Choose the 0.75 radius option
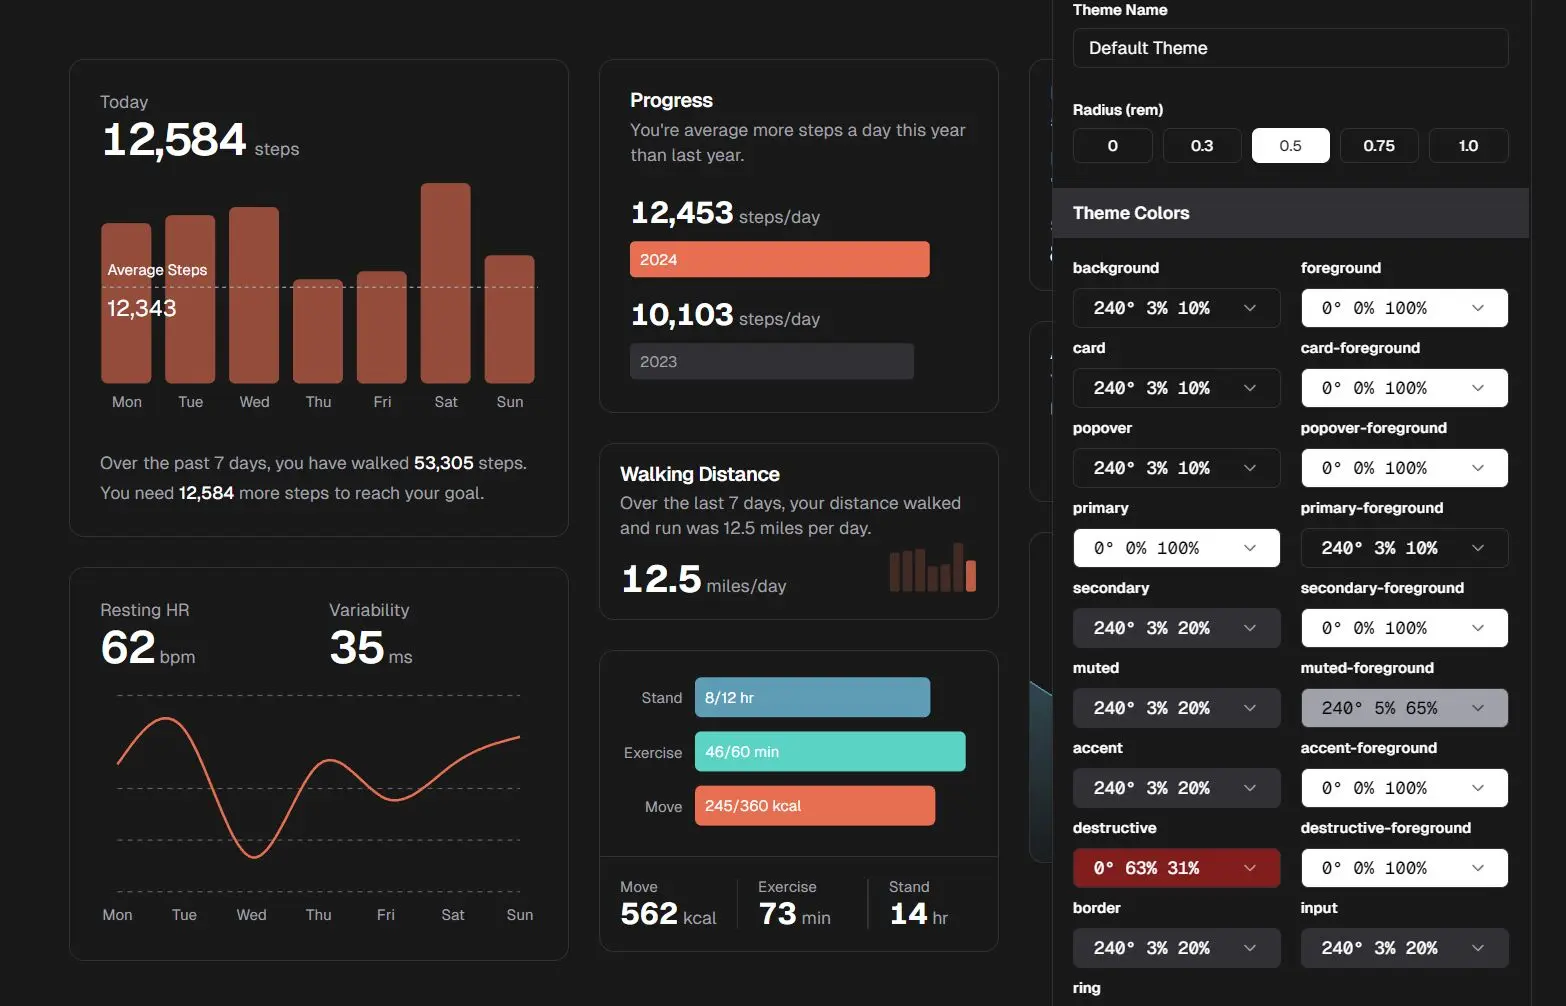This screenshot has width=1566, height=1006. [x=1379, y=145]
